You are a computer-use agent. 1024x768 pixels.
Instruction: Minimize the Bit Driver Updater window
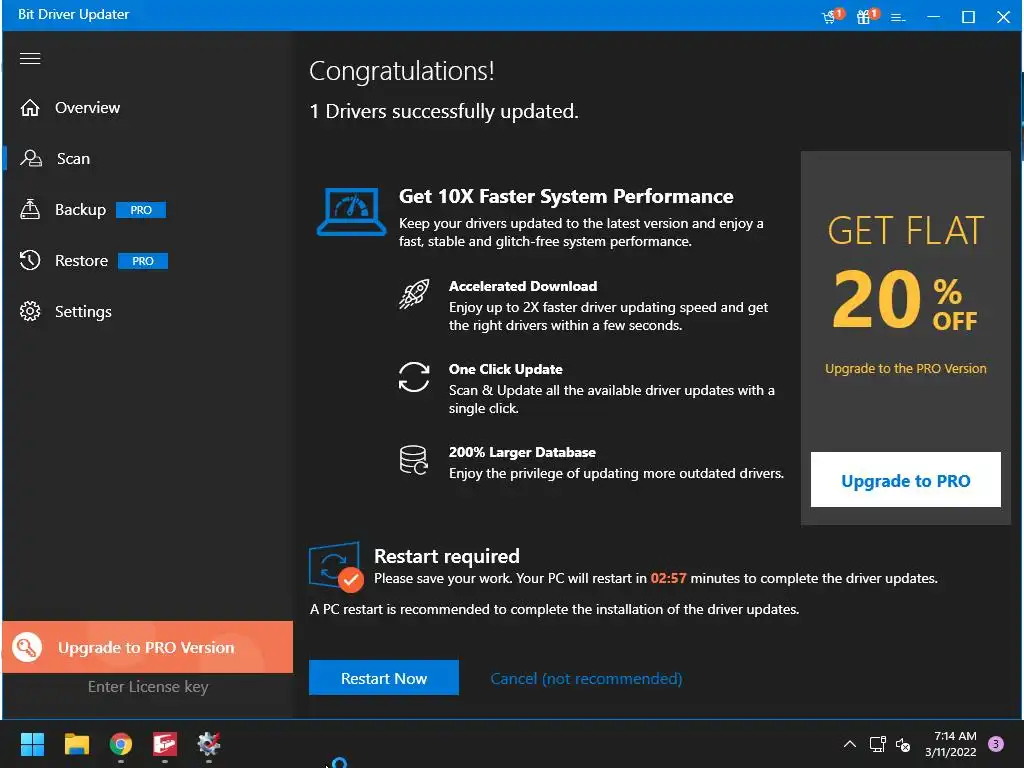[934, 16]
